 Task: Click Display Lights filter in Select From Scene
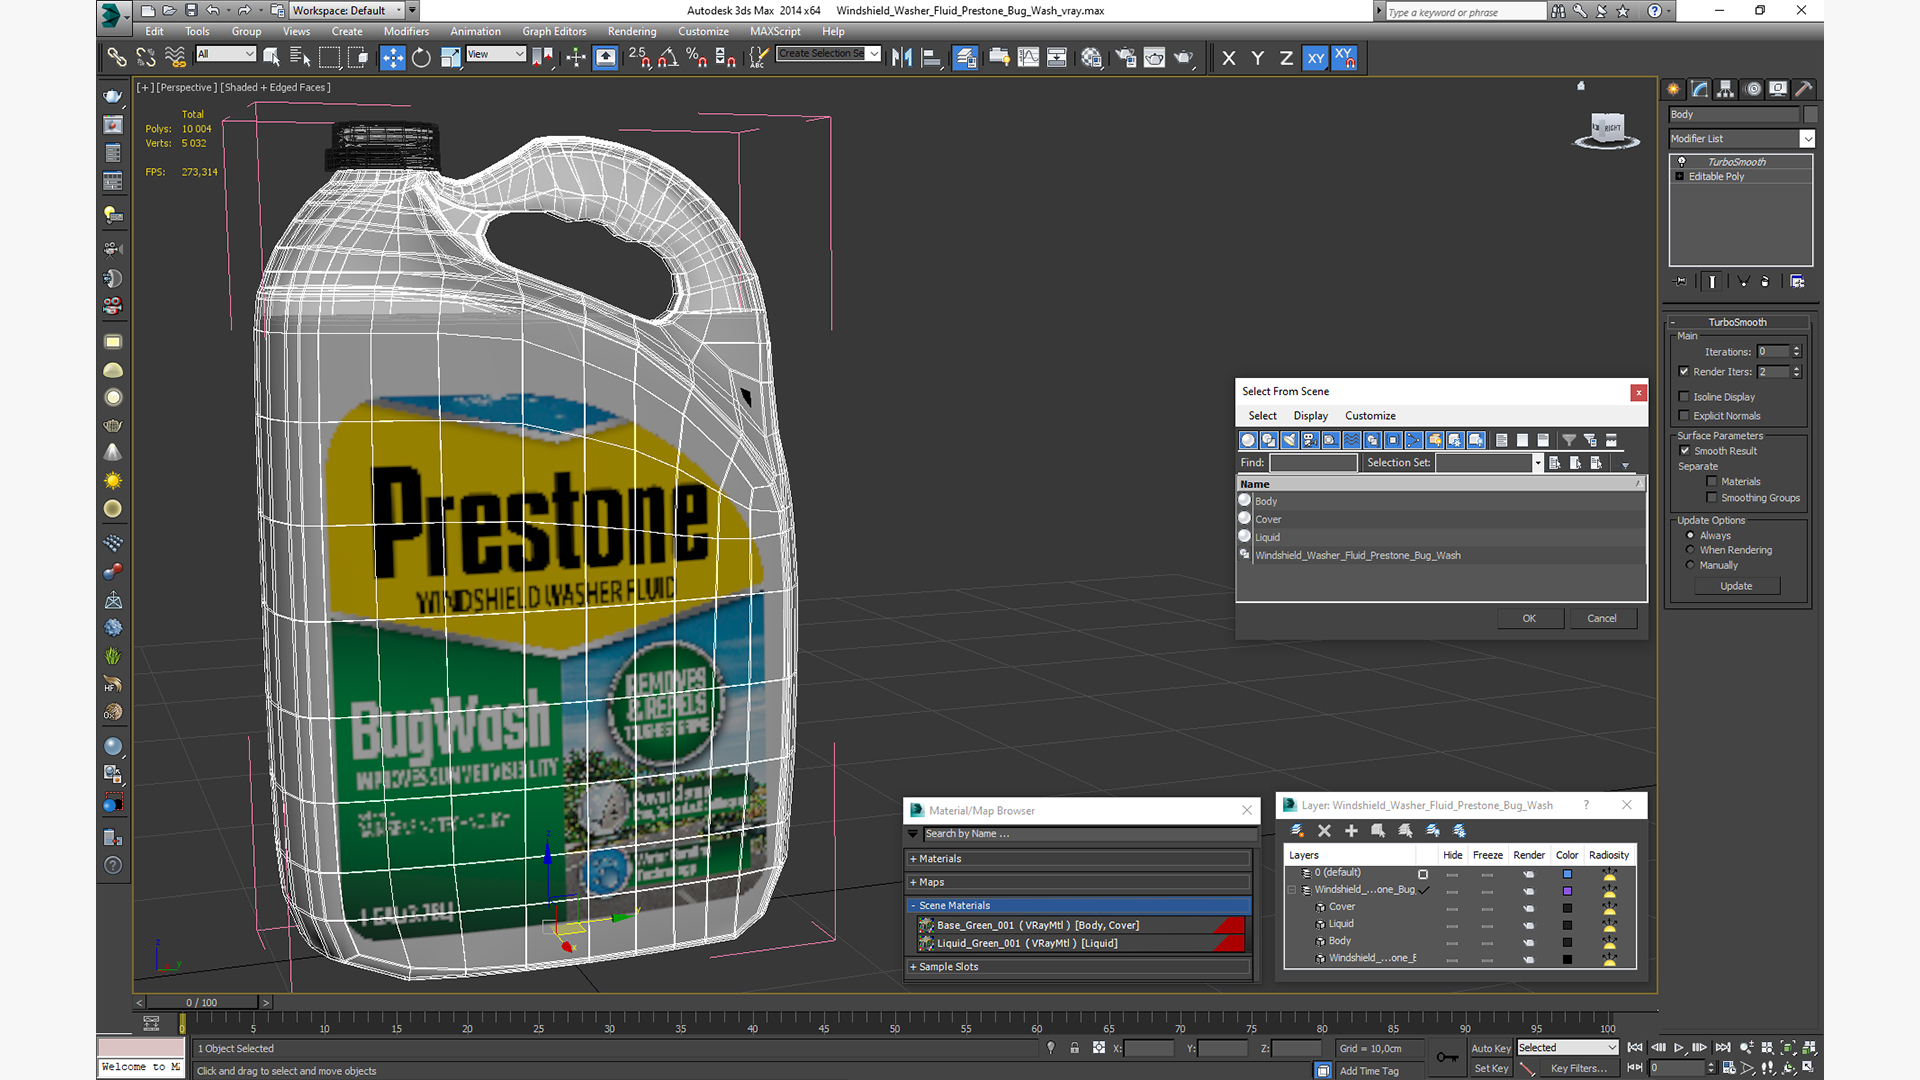click(x=1289, y=440)
